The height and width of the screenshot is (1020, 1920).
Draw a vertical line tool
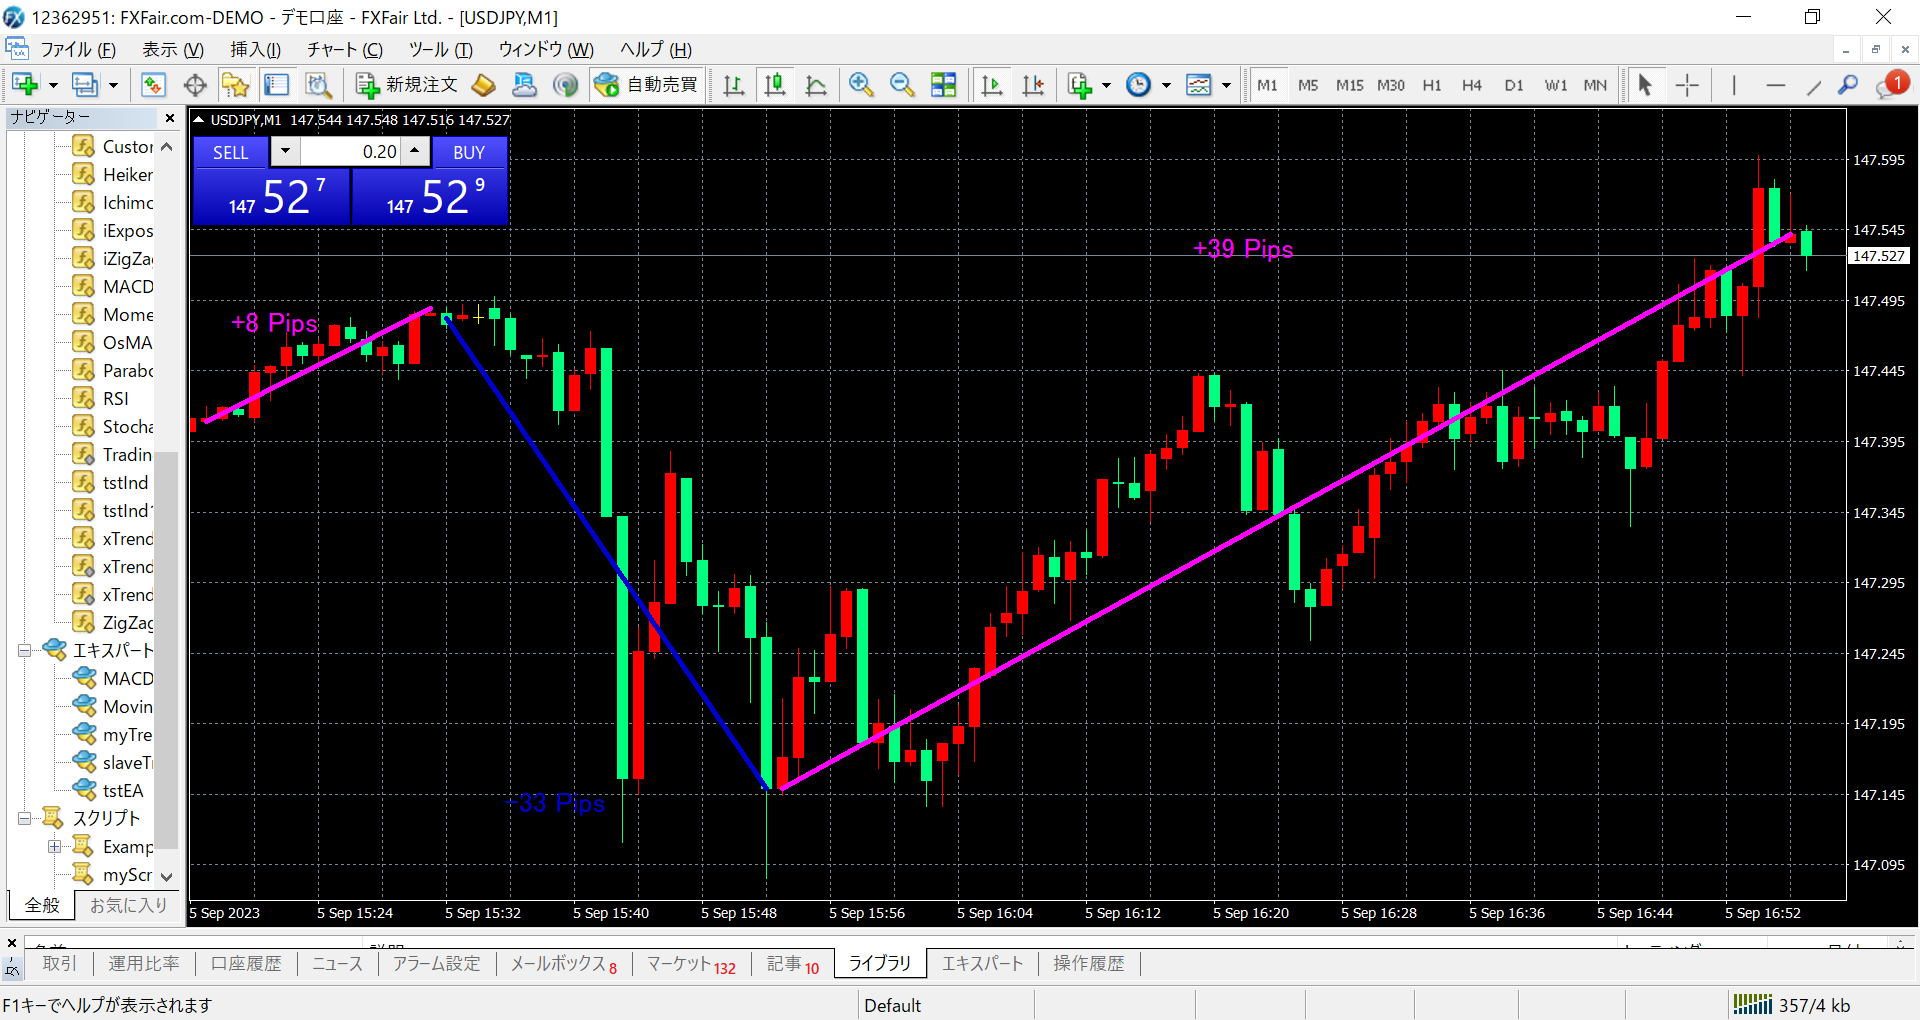click(1734, 85)
